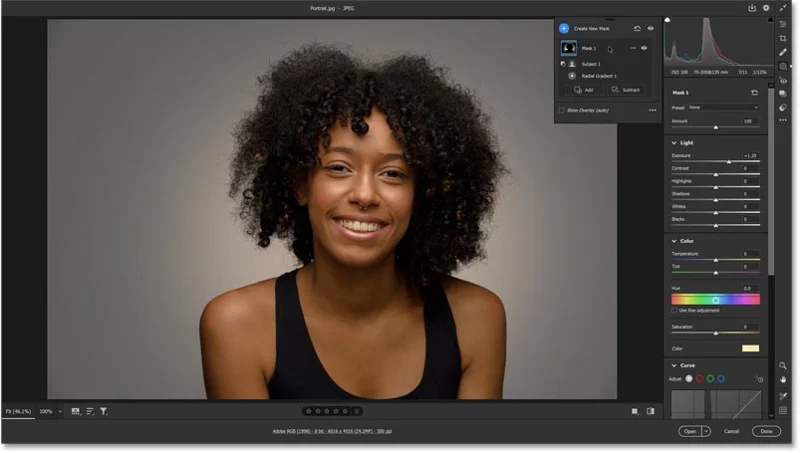Screen dimensions: 800x453
Task: Toggle full screen mode icon
Action: coord(783,8)
